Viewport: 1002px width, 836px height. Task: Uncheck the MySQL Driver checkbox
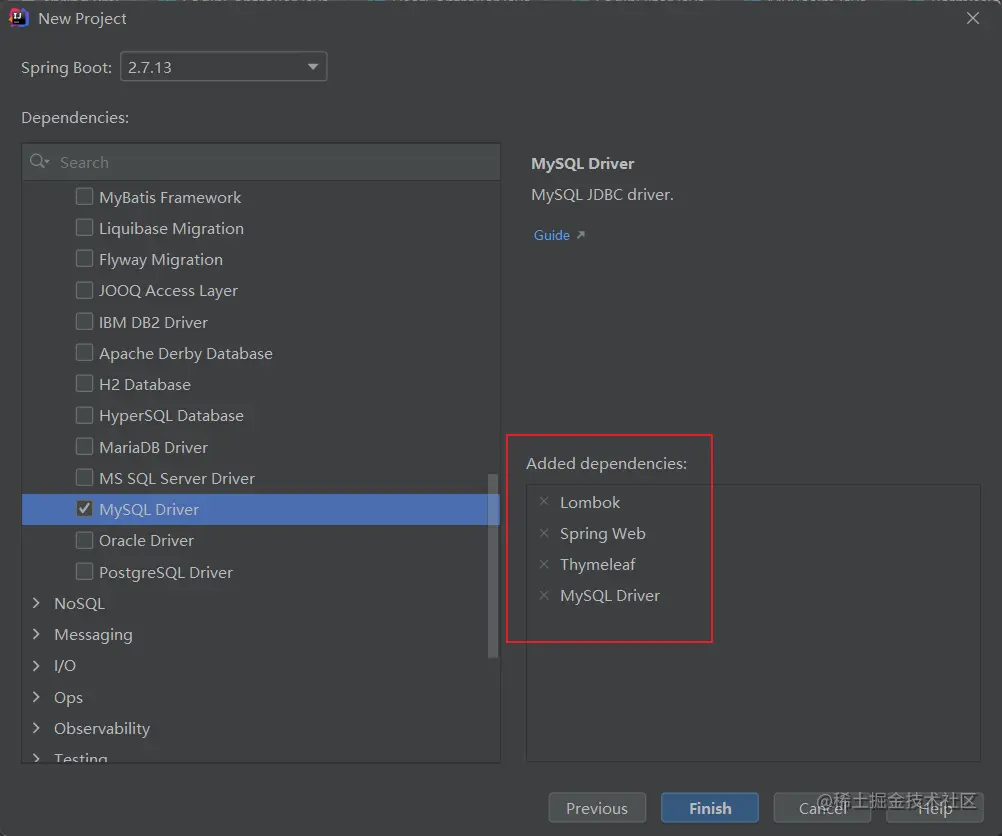tap(84, 509)
